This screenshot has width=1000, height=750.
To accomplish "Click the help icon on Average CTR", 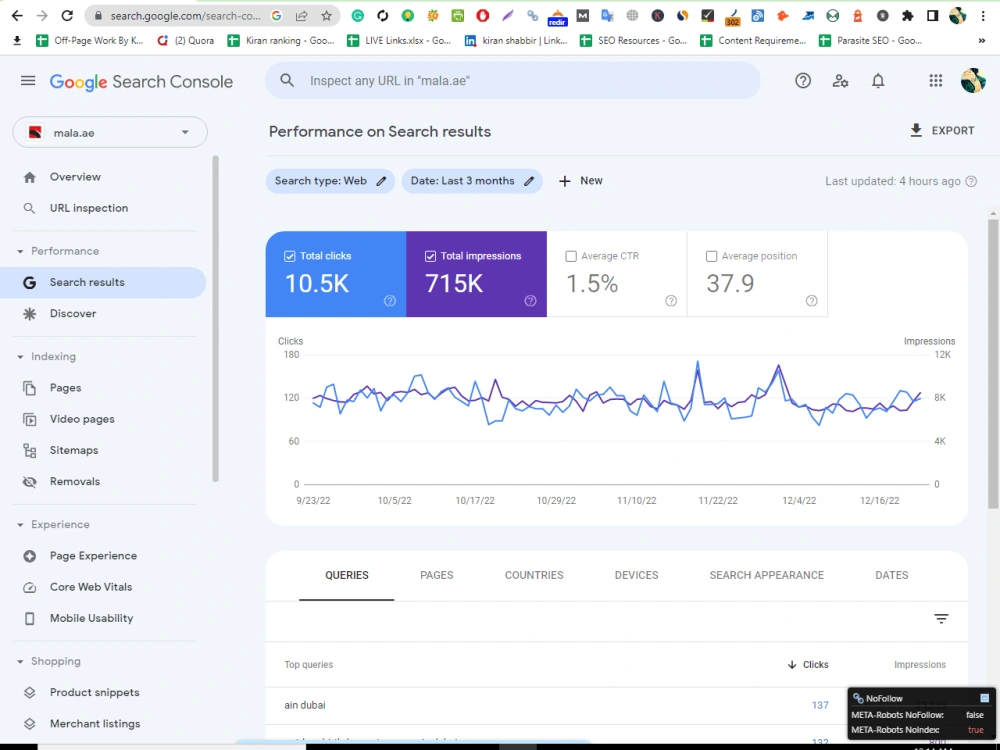I will (671, 301).
